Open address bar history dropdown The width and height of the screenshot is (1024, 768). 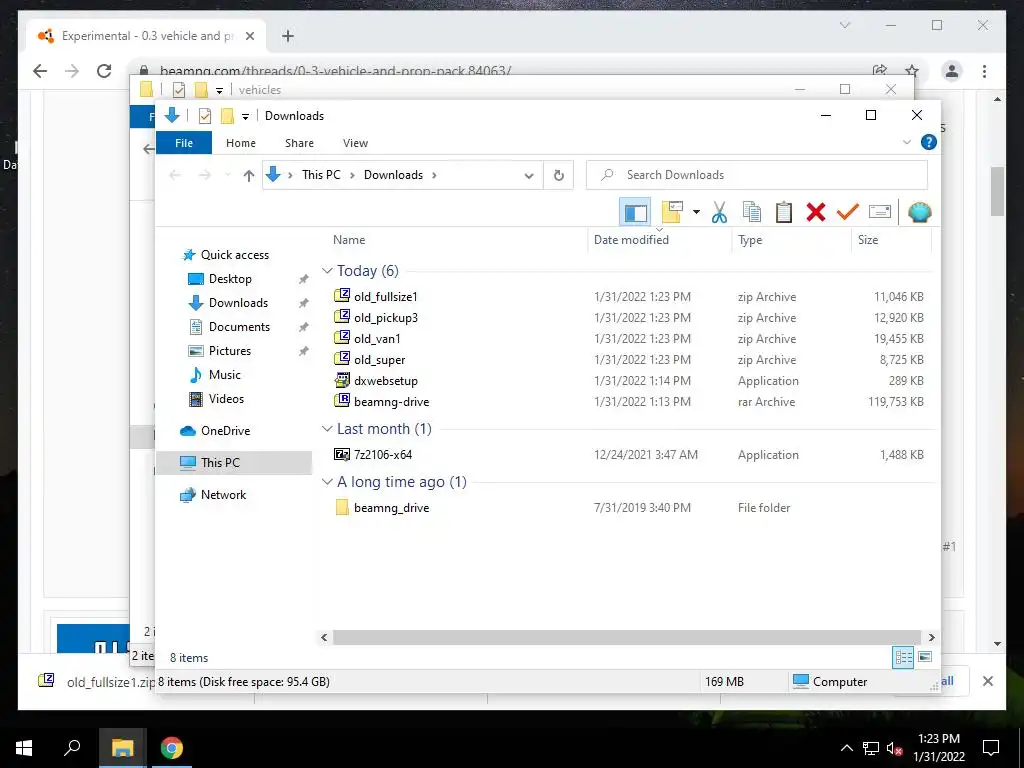coord(529,175)
